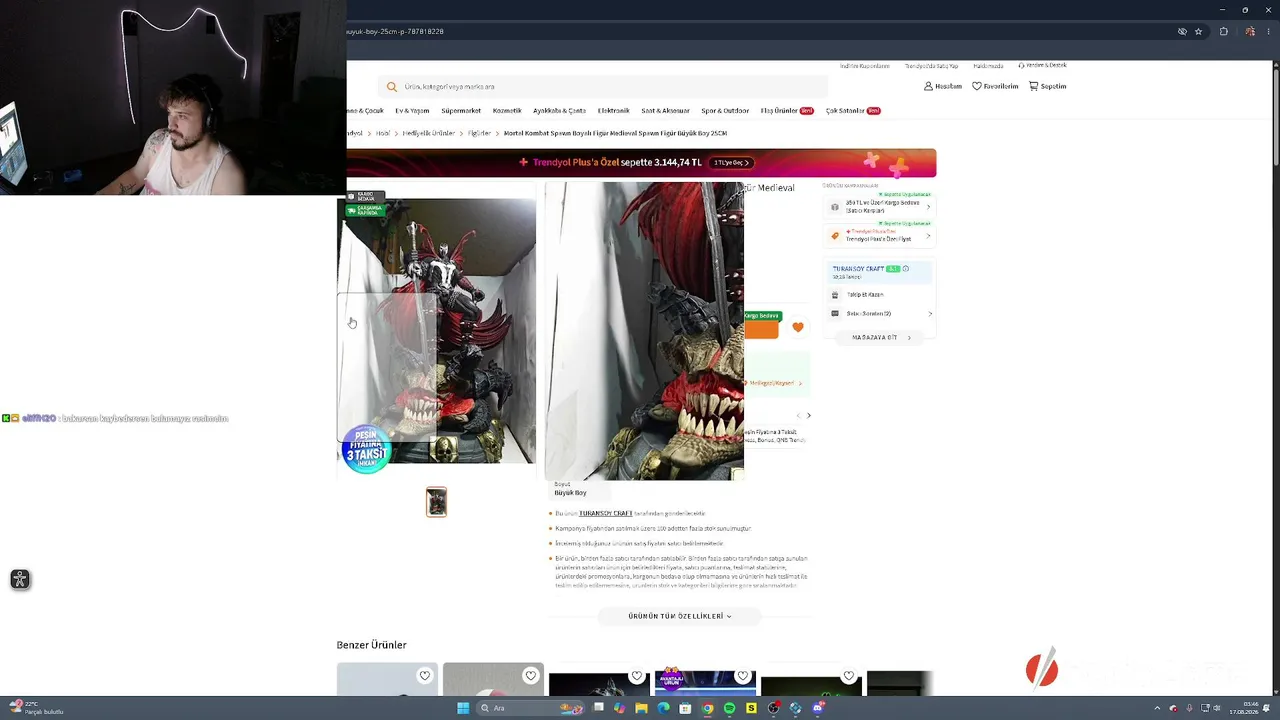Open the Hakkımızda link

coord(988,66)
